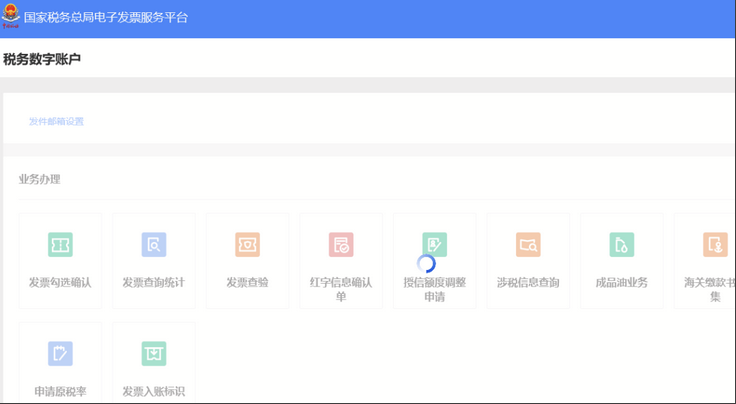Click the 申请原税率 text label

(60, 391)
